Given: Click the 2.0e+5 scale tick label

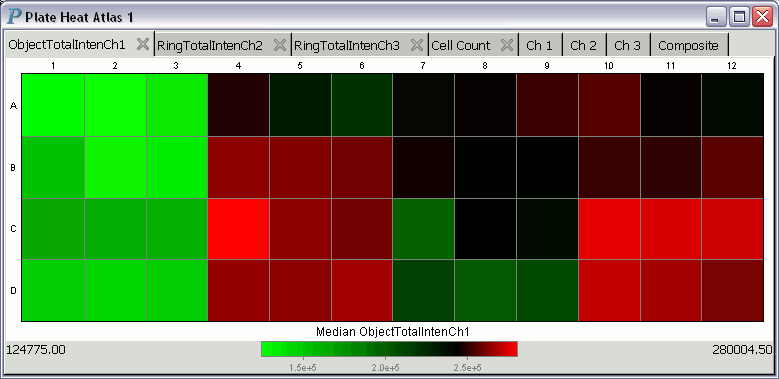Looking at the screenshot, I should pyautogui.click(x=386, y=368).
